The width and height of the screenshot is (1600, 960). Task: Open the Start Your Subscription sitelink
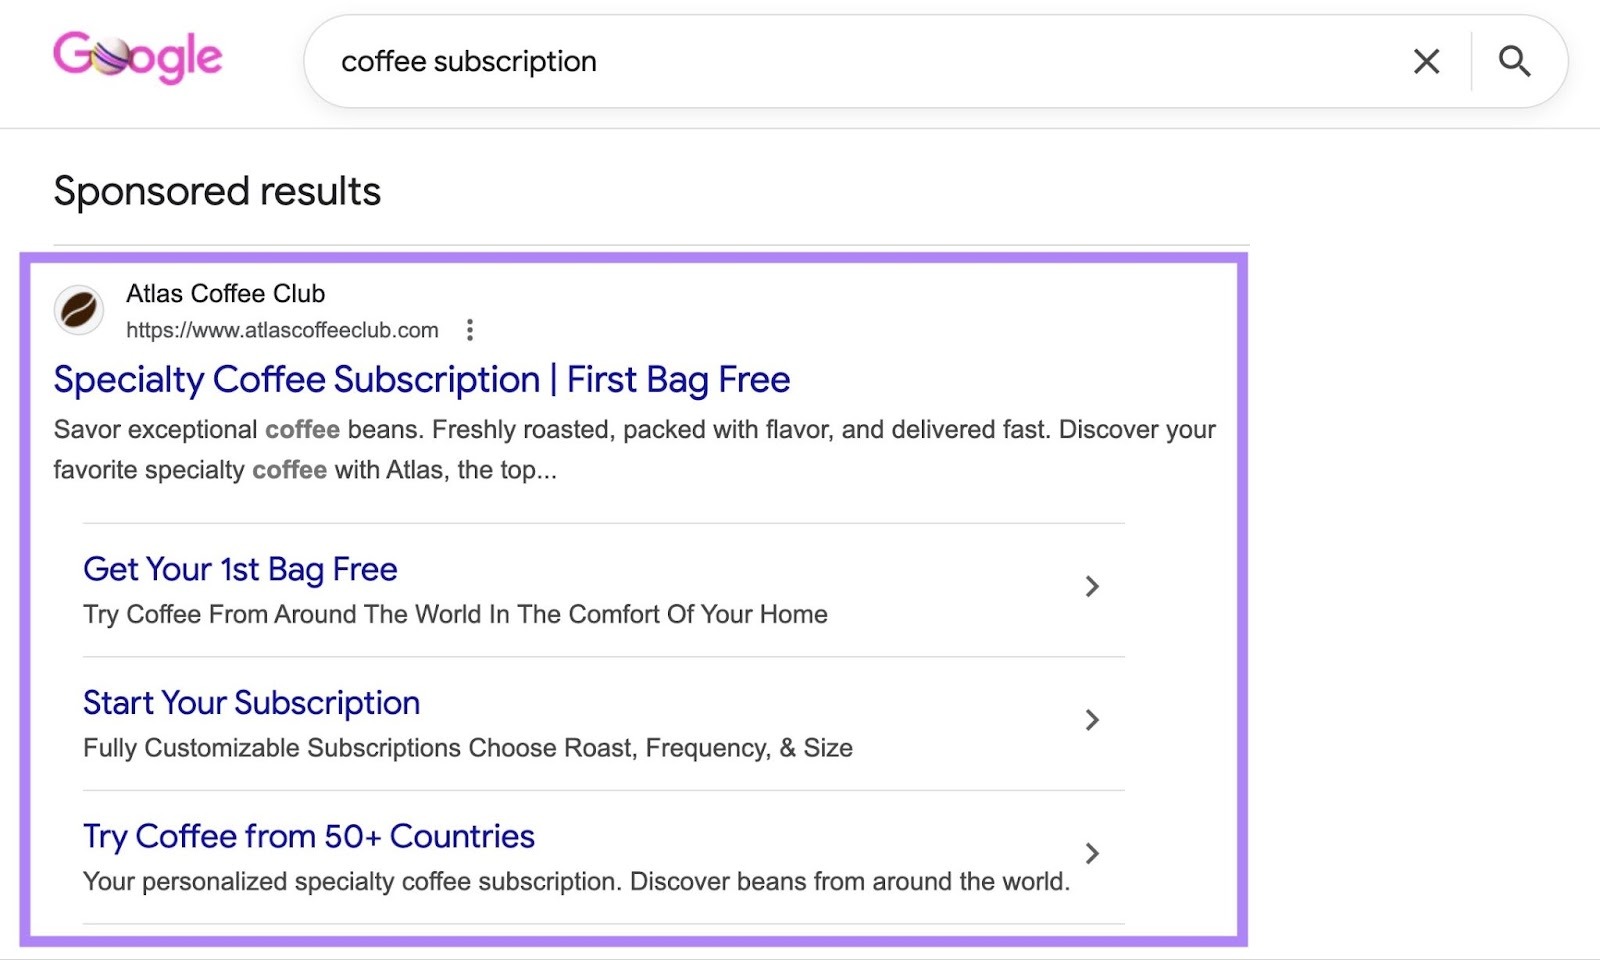[250, 703]
